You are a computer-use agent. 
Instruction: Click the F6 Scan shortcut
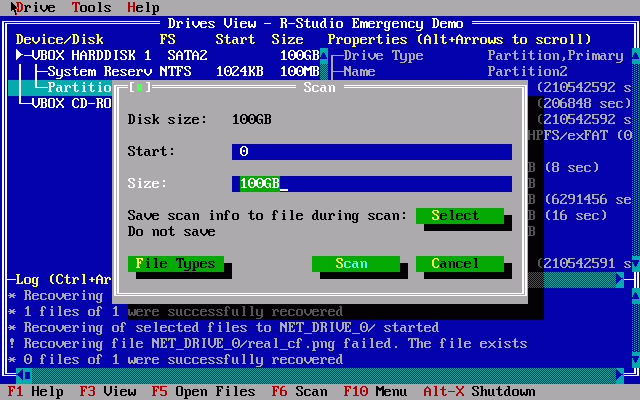300,392
